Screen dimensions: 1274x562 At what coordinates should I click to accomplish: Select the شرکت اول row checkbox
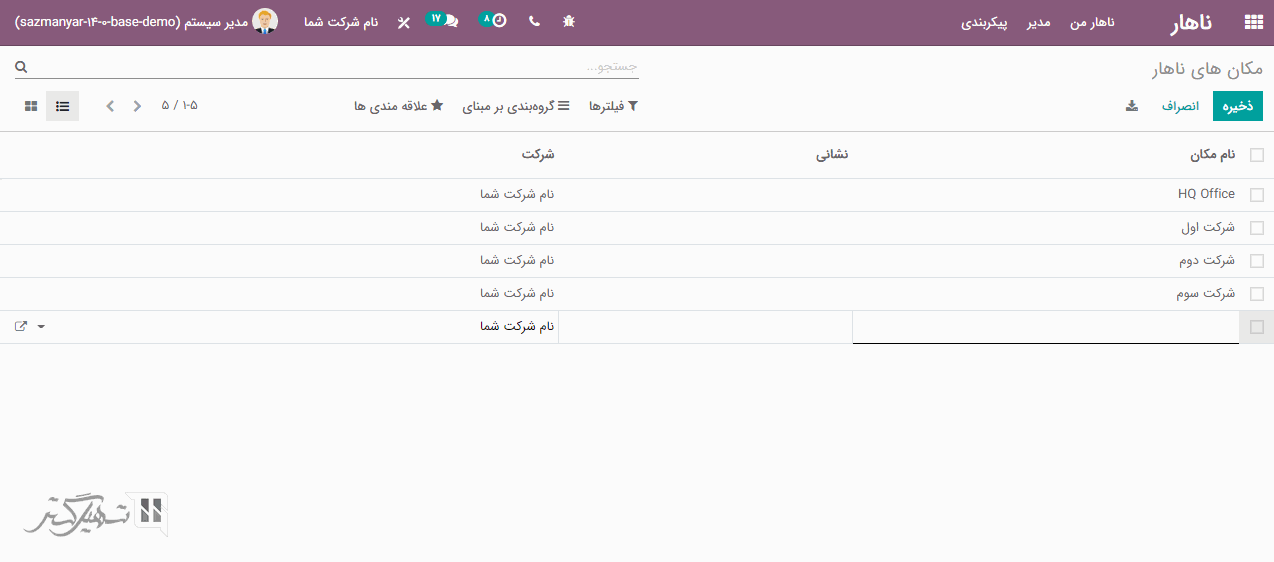point(1256,228)
